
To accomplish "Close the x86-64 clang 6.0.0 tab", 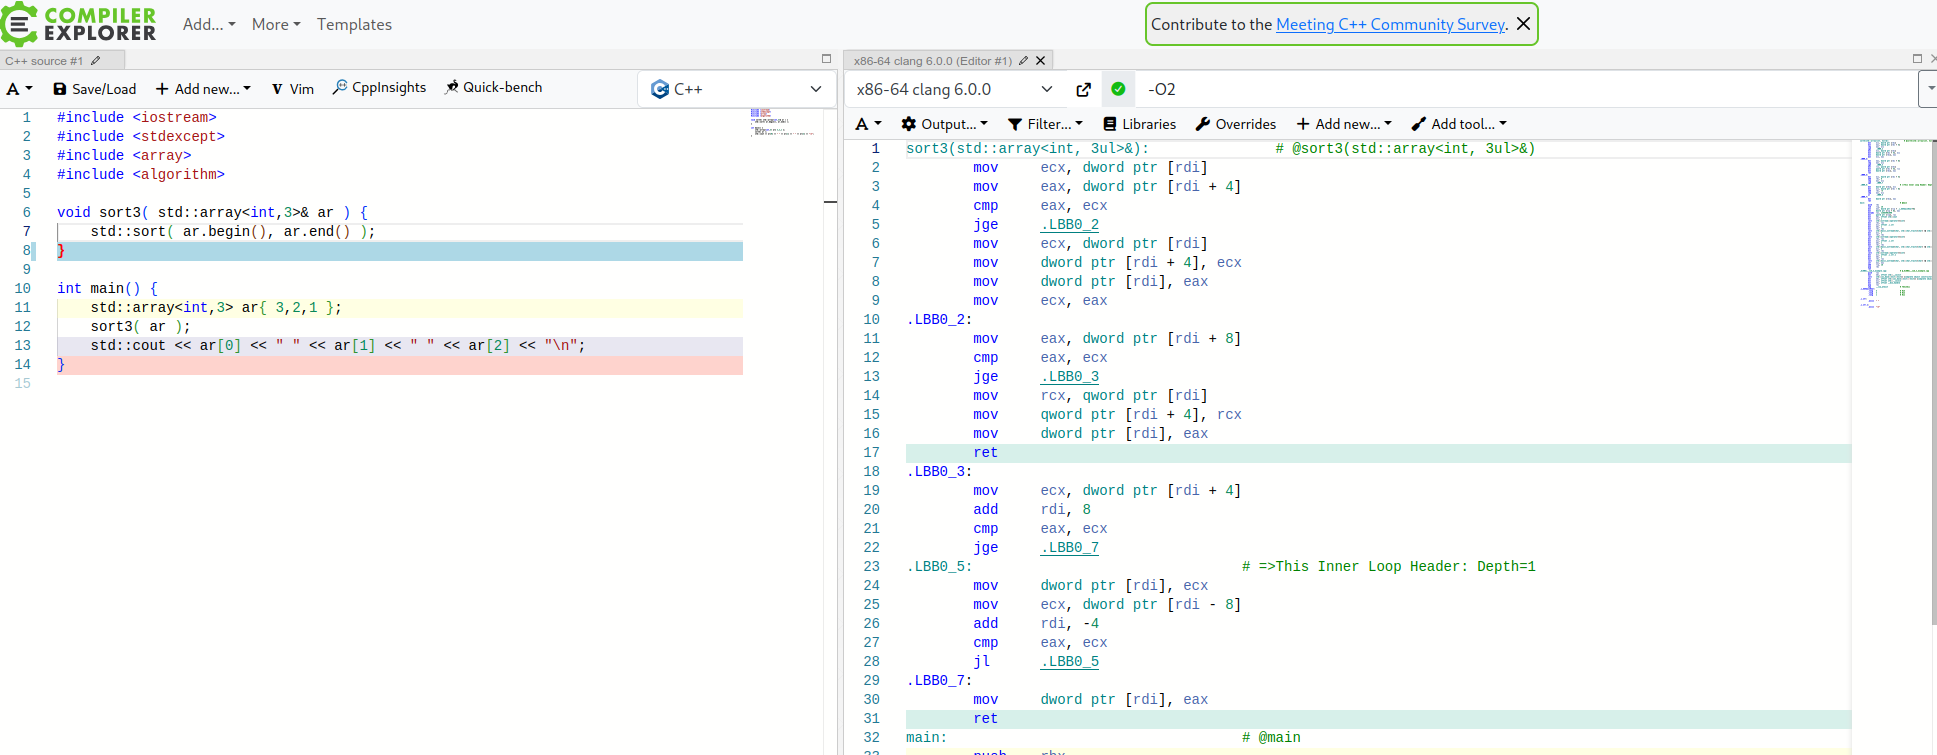I will (1041, 61).
